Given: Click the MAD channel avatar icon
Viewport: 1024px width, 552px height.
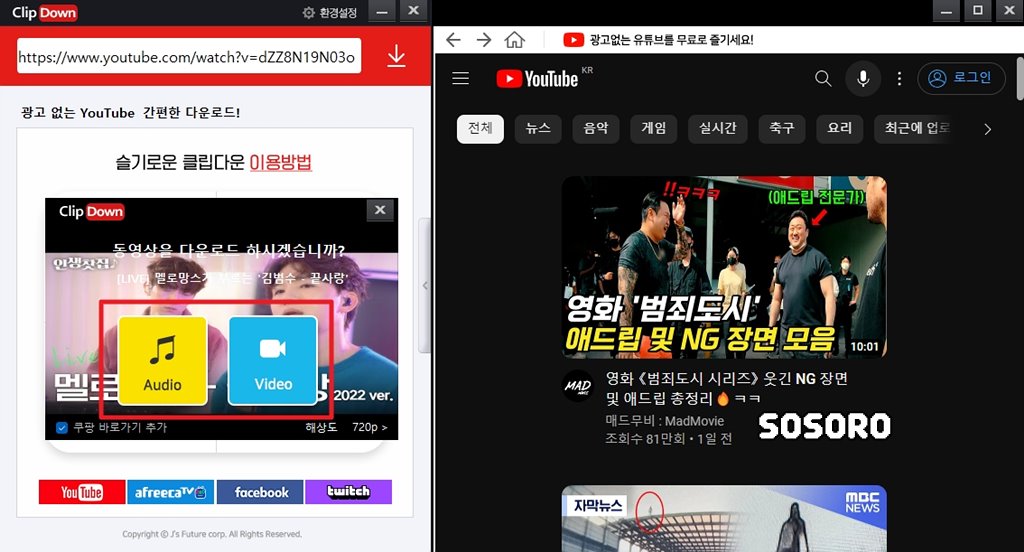Looking at the screenshot, I should click(x=578, y=386).
